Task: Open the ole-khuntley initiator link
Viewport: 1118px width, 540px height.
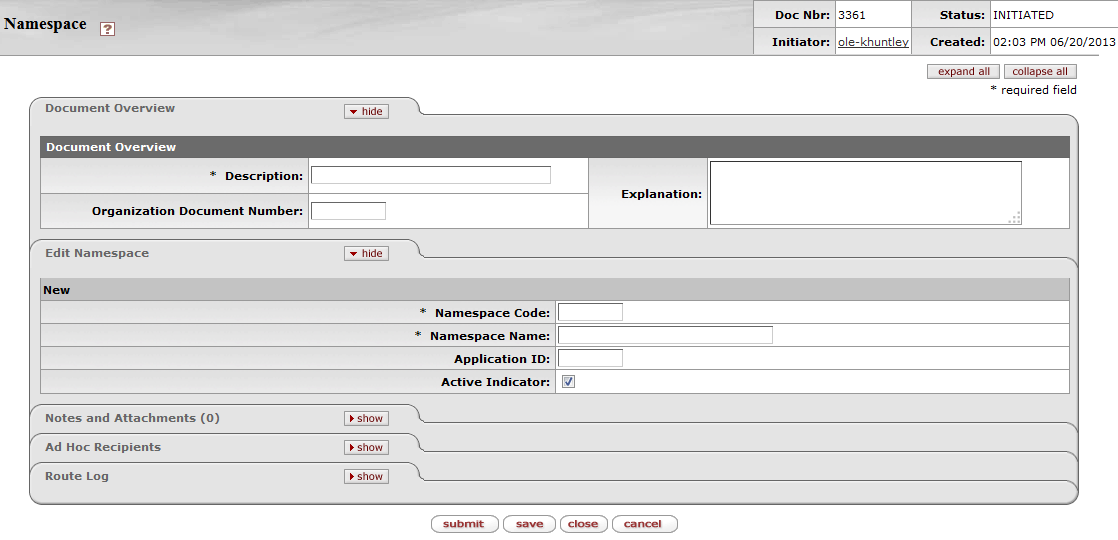Action: [x=872, y=42]
